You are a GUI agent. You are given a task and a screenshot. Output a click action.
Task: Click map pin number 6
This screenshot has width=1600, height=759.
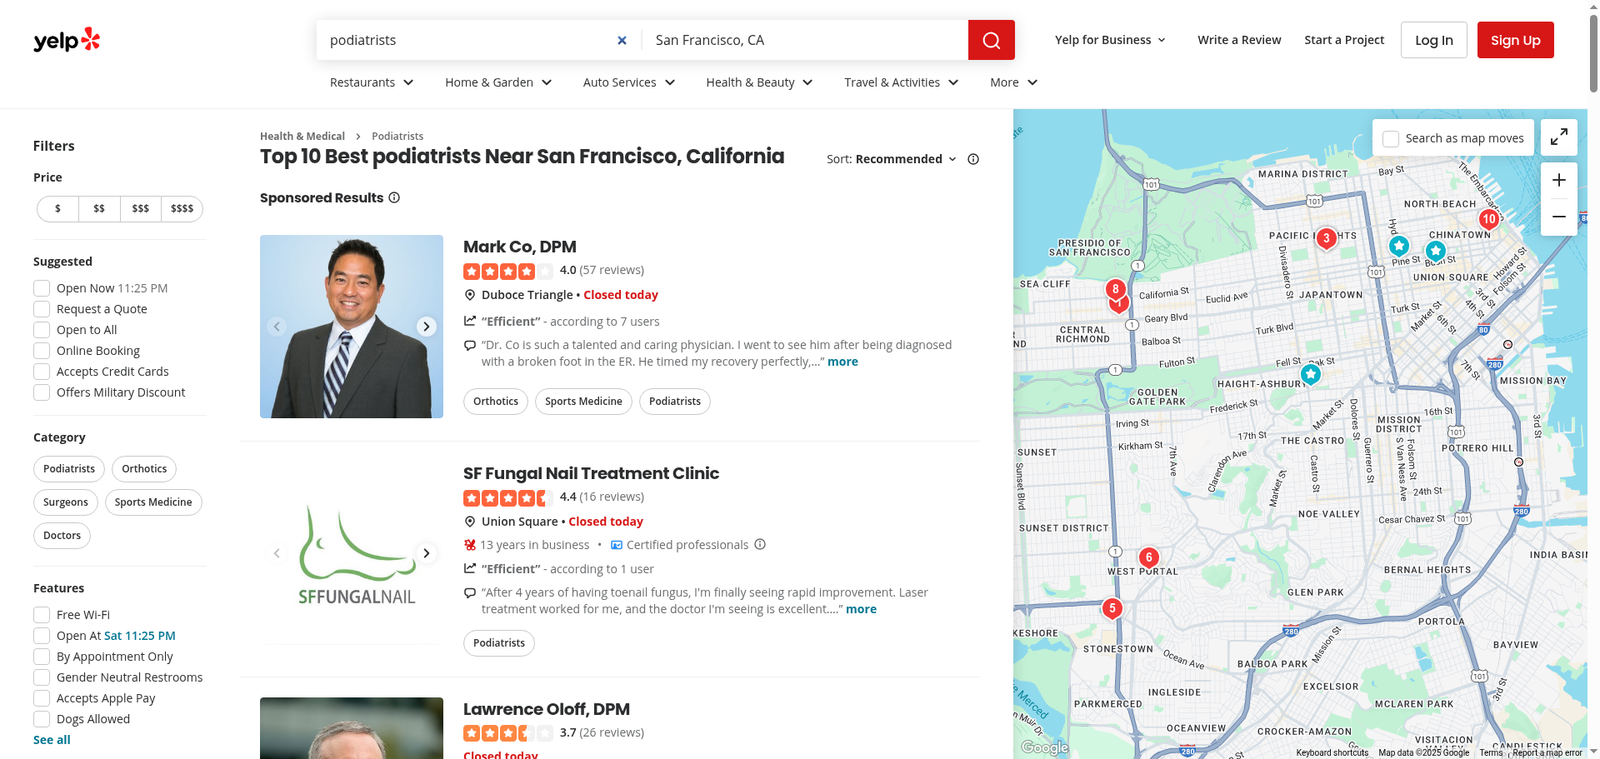pos(1149,557)
